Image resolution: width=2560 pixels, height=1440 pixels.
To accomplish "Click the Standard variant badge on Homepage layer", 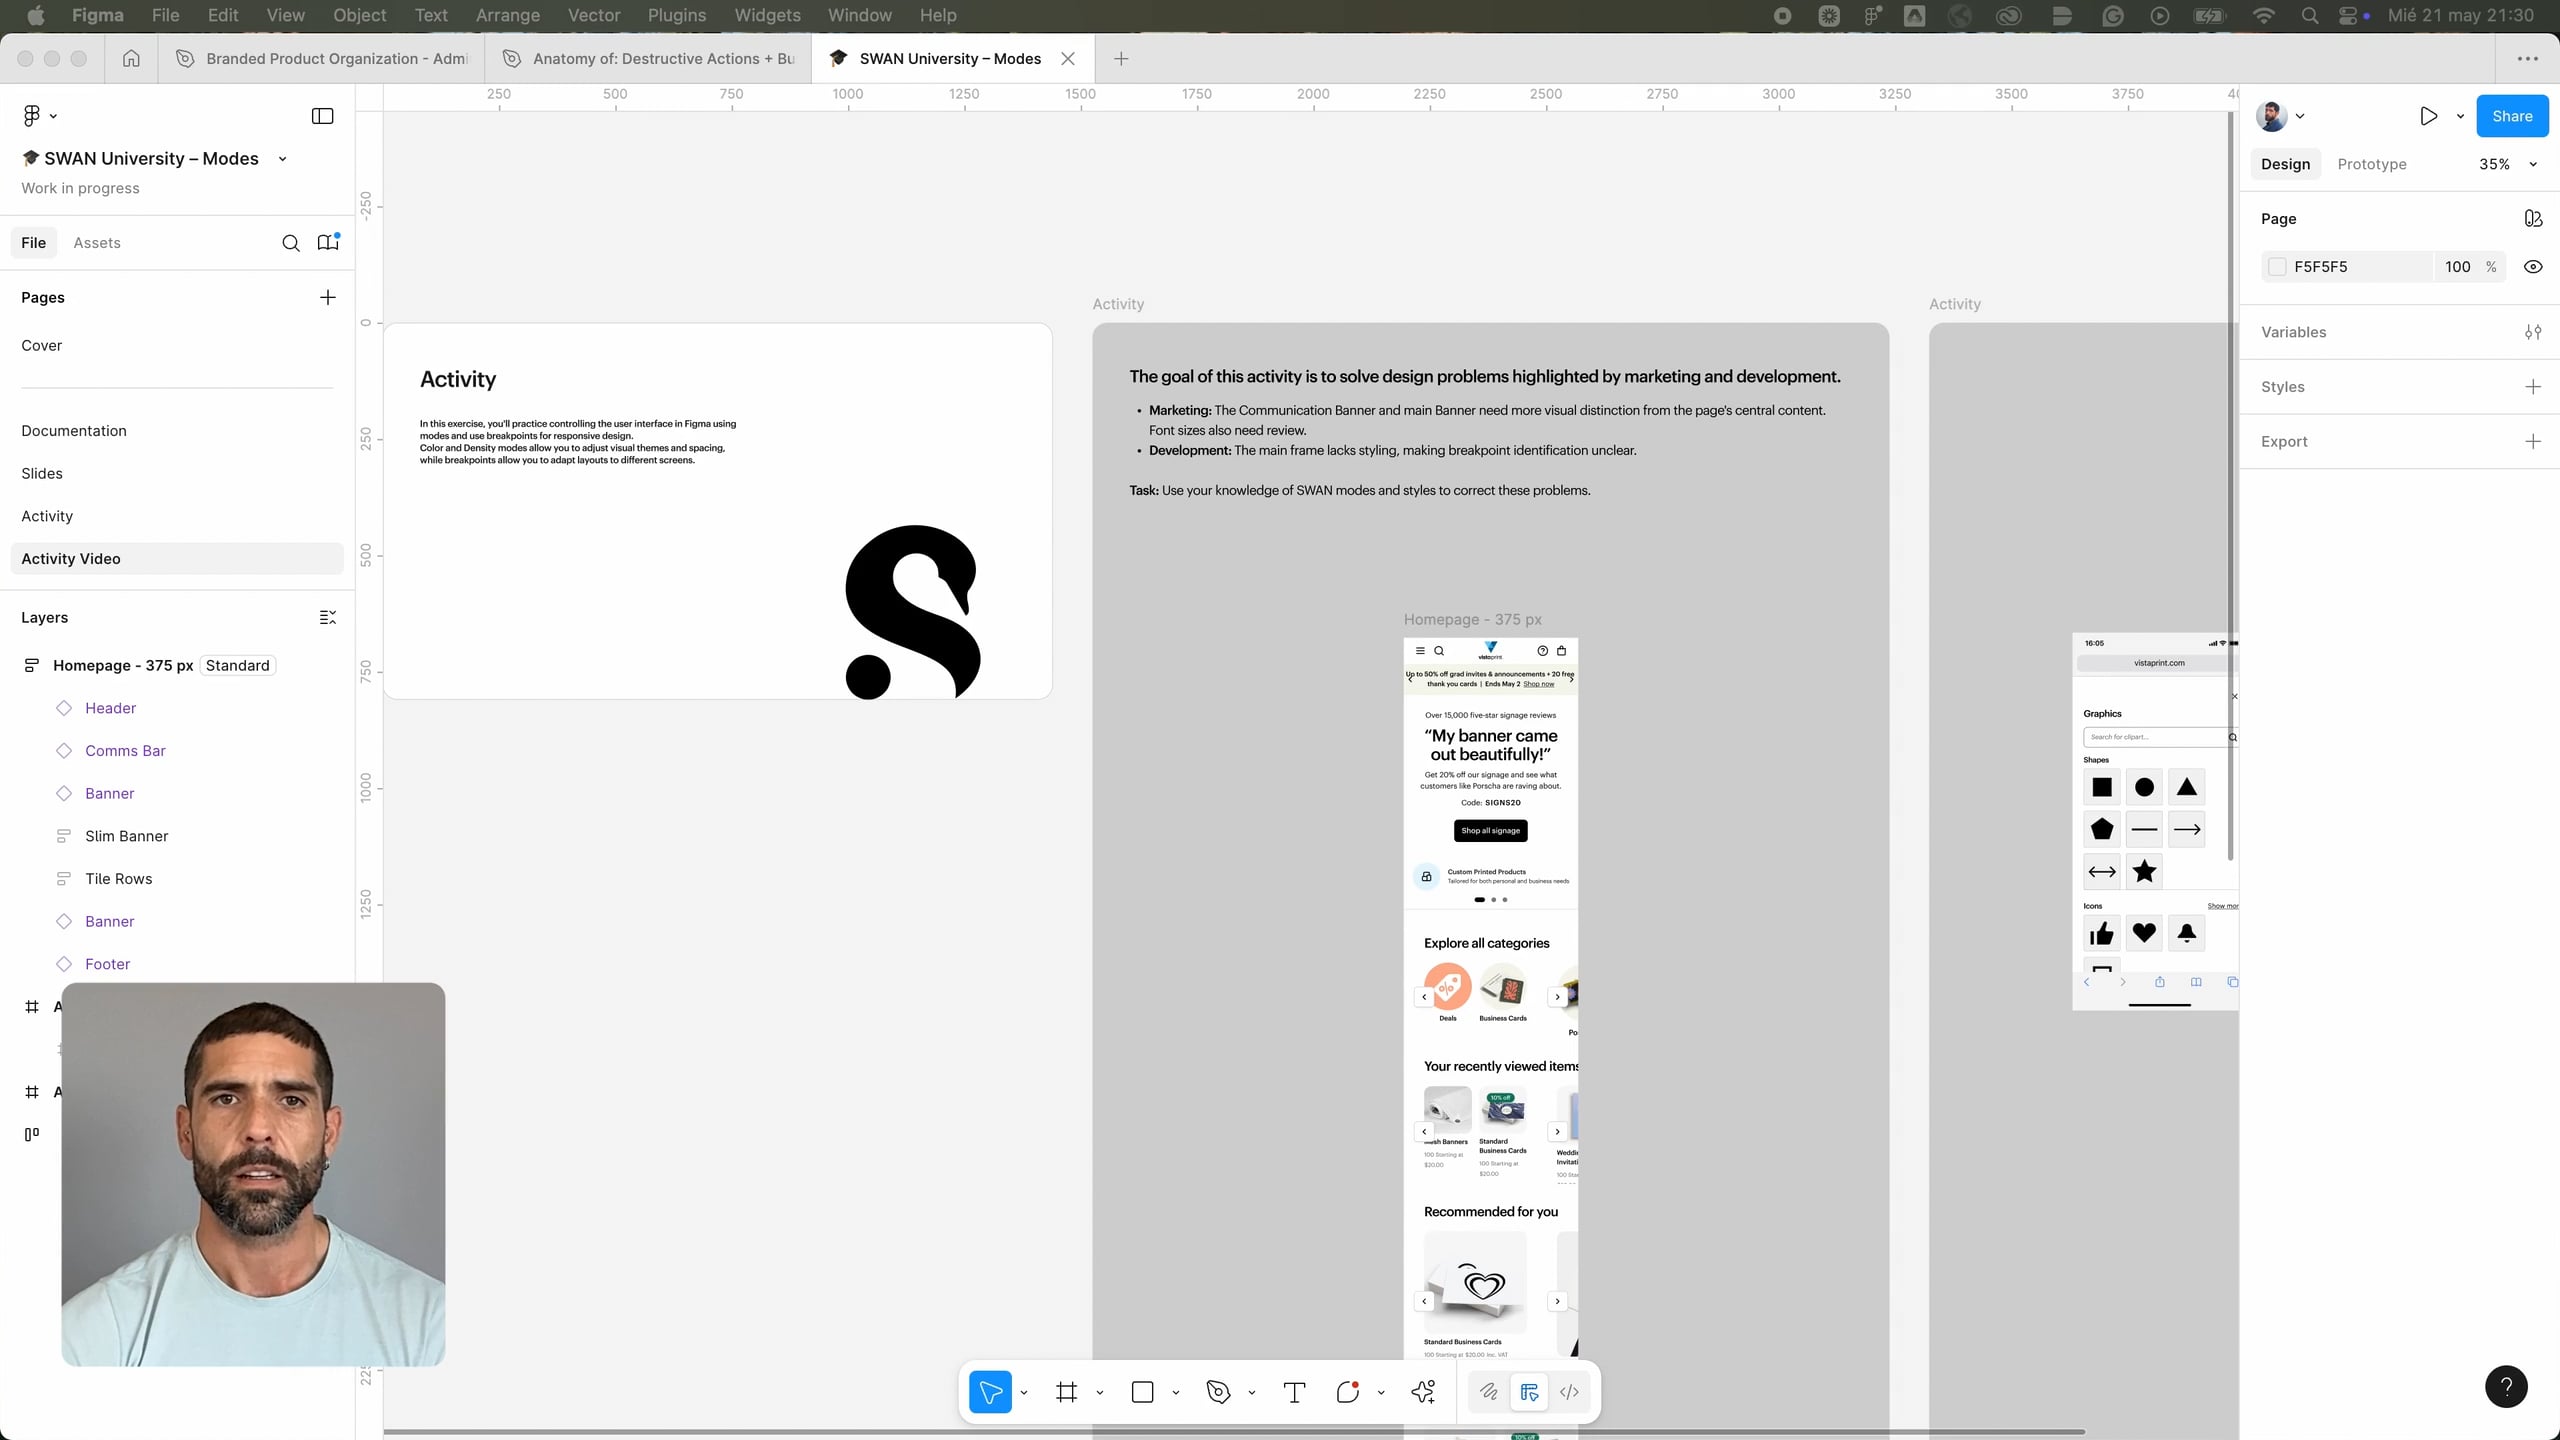I will 237,666.
